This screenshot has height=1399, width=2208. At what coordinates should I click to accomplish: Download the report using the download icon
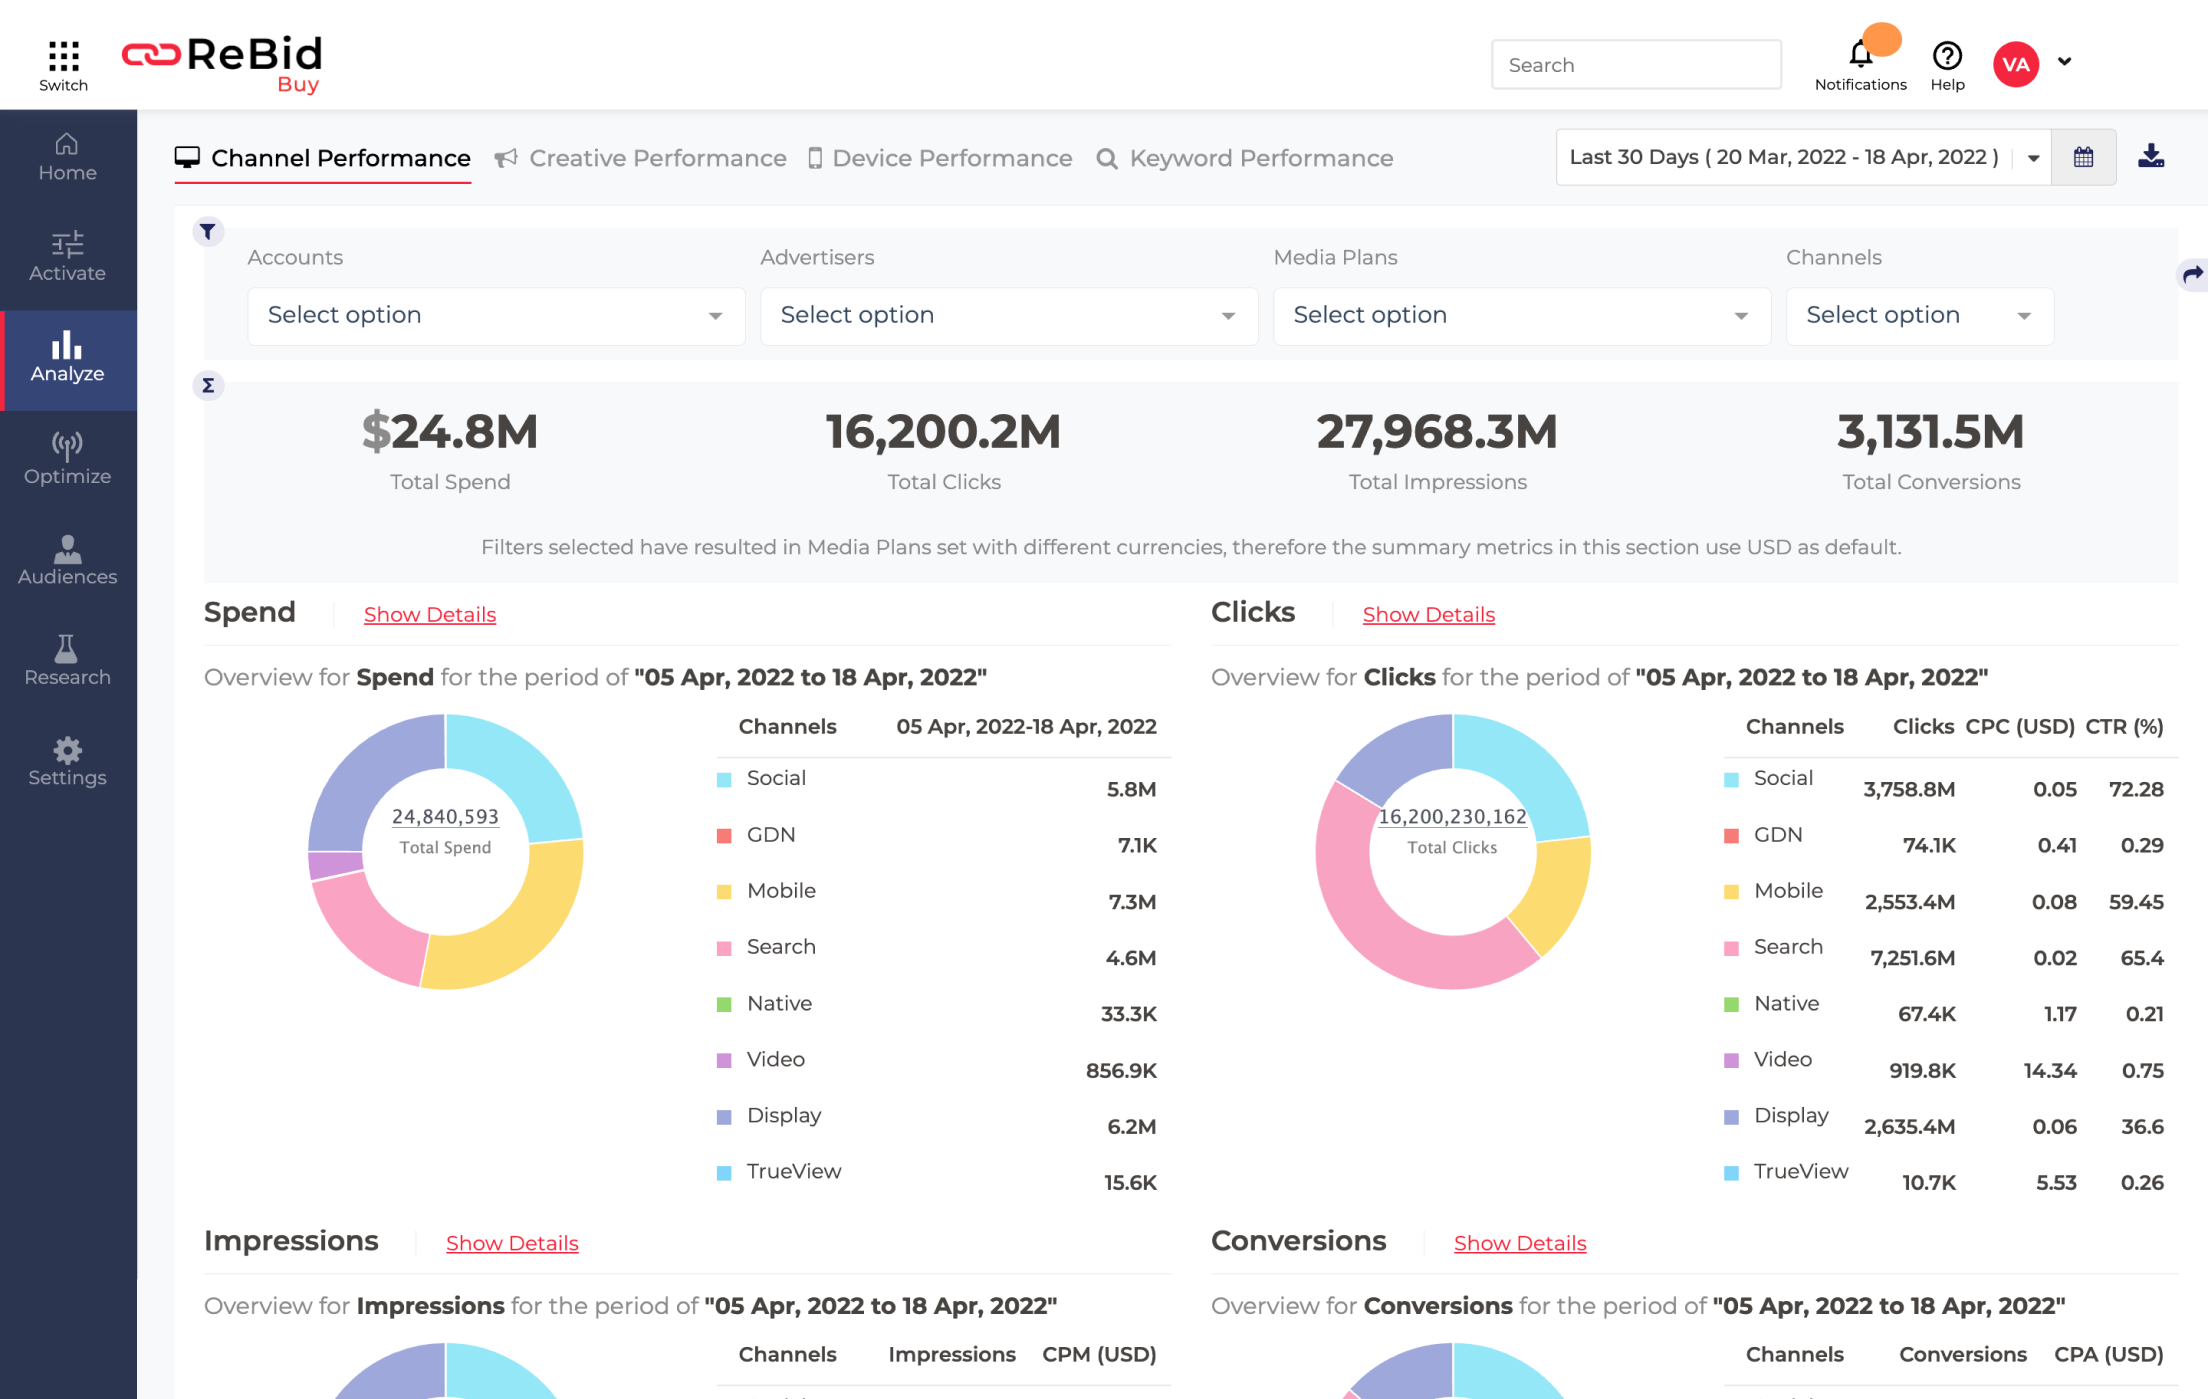(2150, 156)
